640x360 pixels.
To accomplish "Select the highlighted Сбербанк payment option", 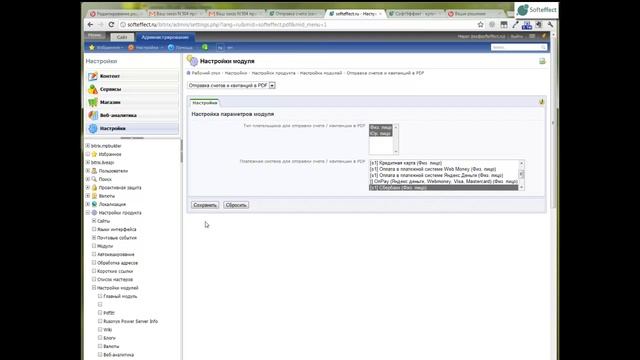I will pyautogui.click(x=444, y=188).
